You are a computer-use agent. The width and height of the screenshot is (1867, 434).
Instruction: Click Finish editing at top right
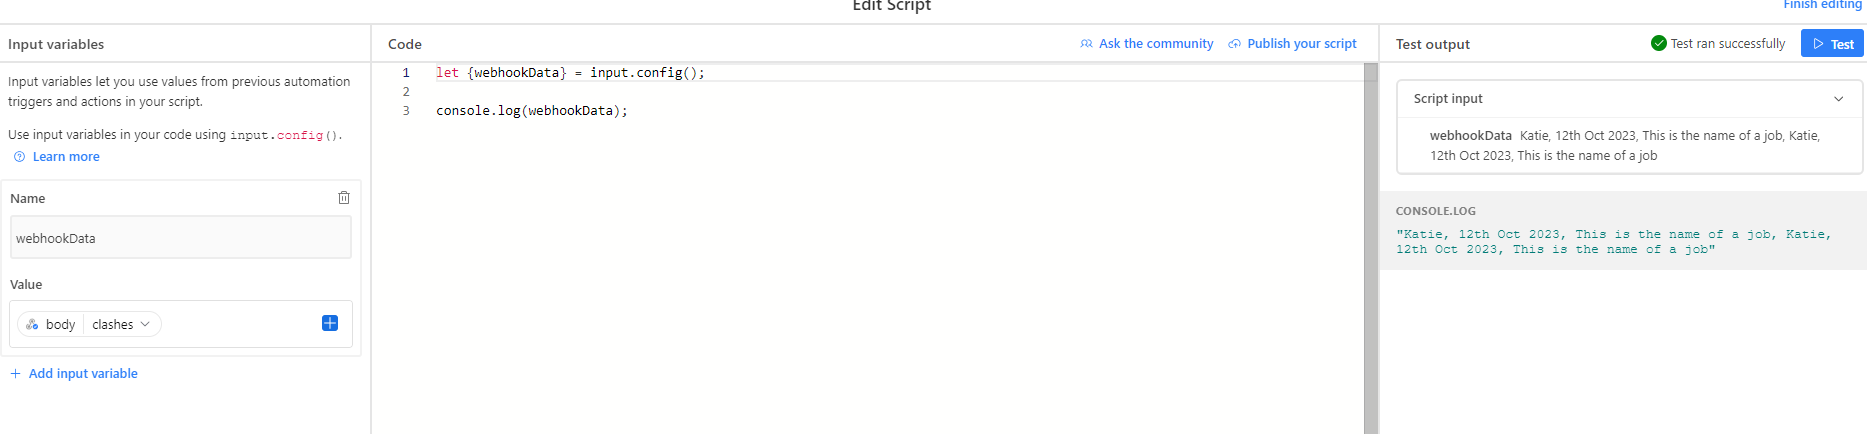(x=1823, y=5)
